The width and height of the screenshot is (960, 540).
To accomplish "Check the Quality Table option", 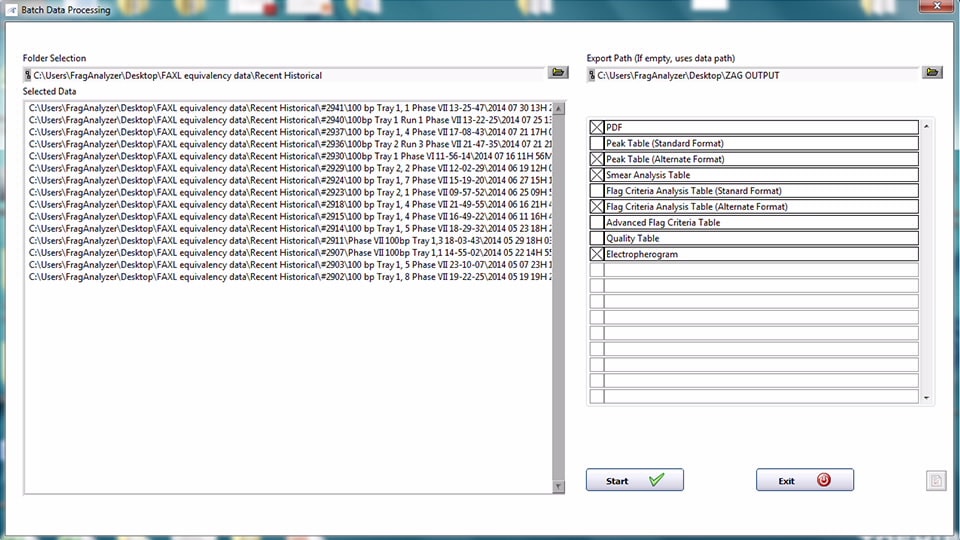I will 597,238.
